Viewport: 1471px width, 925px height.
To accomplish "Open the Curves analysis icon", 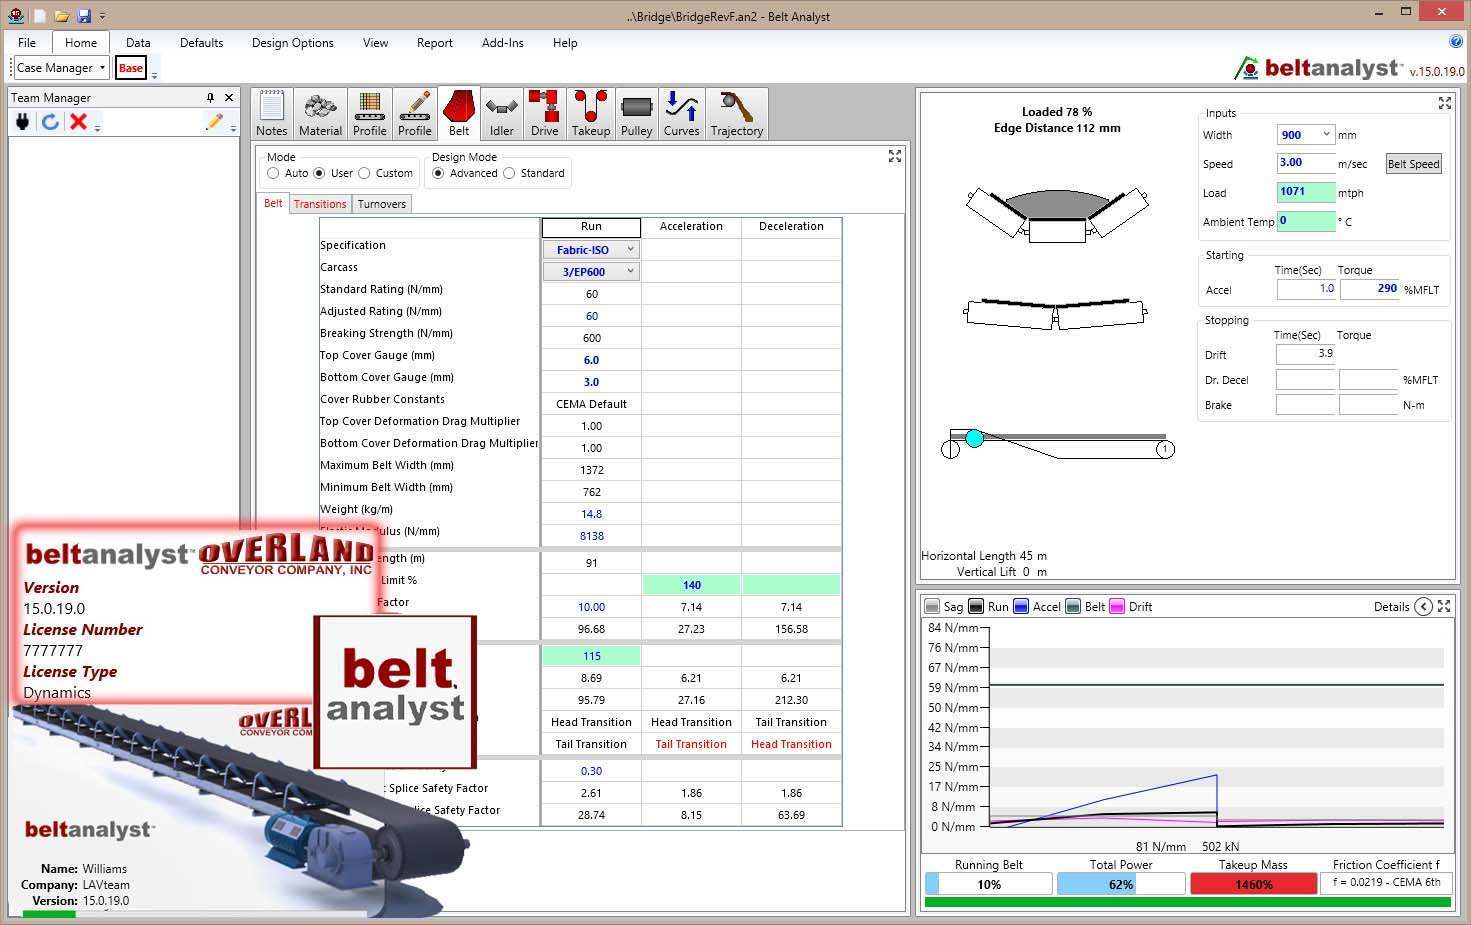I will (681, 112).
